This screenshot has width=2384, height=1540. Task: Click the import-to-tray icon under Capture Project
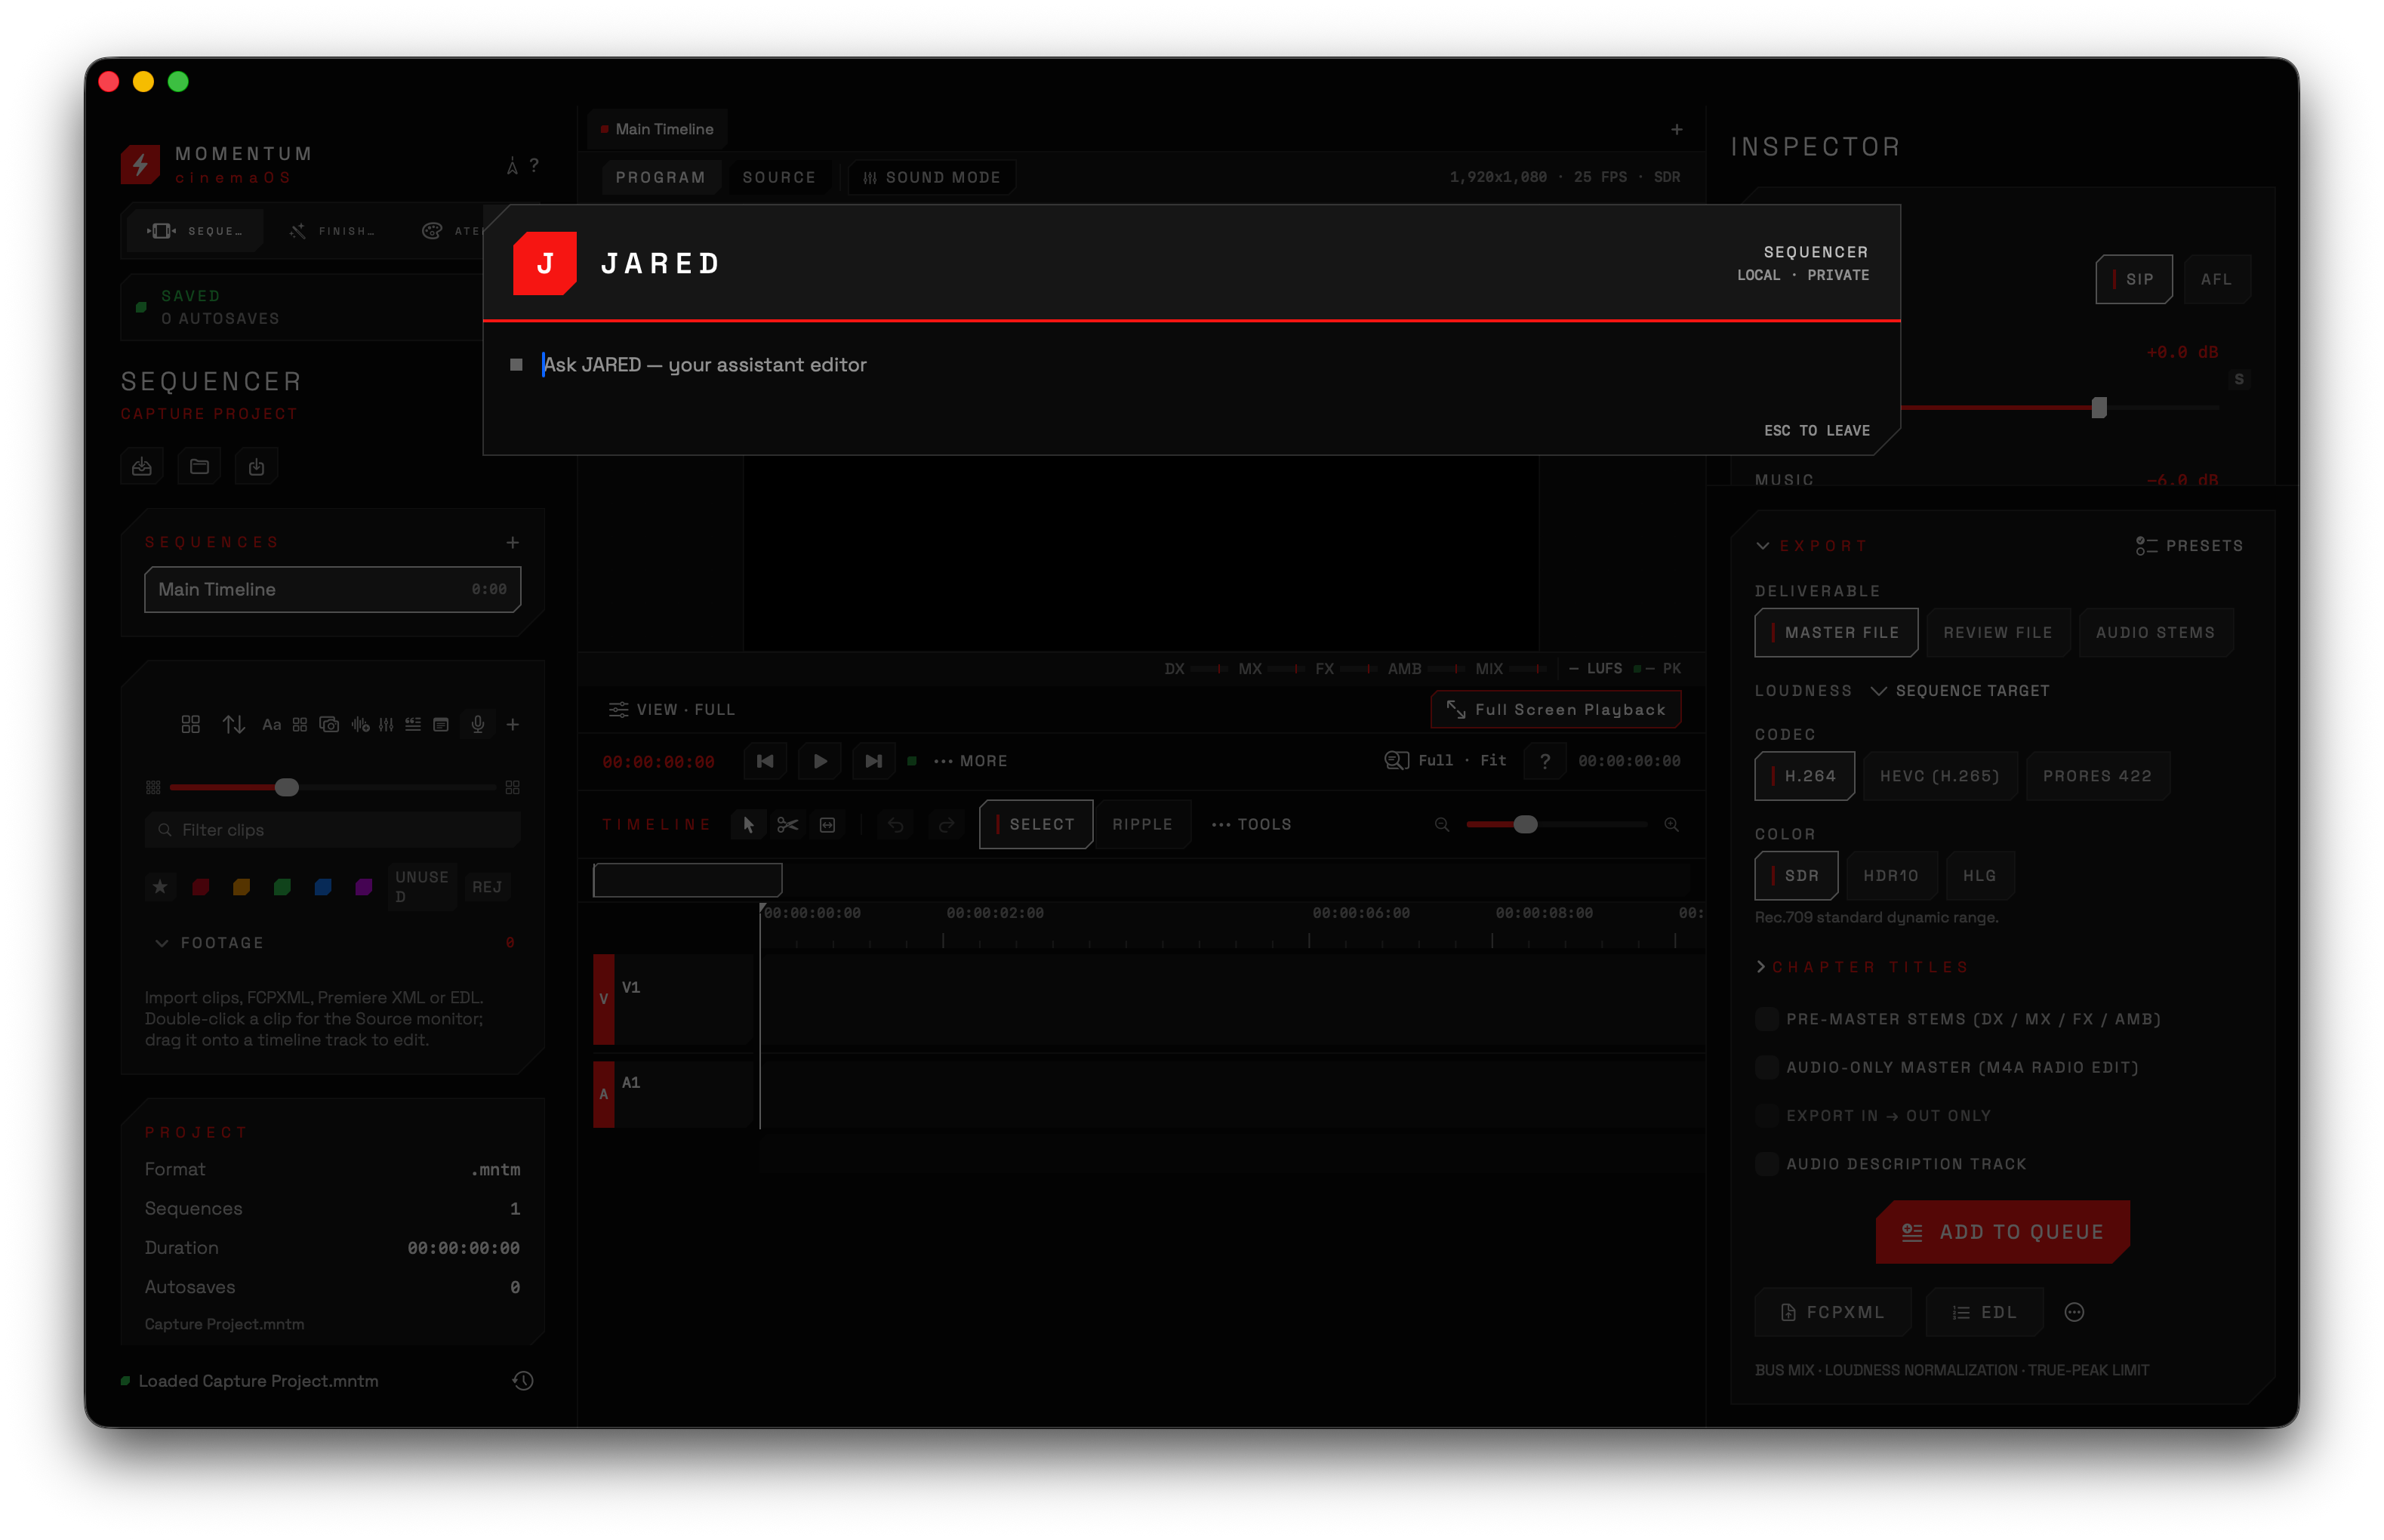click(142, 467)
